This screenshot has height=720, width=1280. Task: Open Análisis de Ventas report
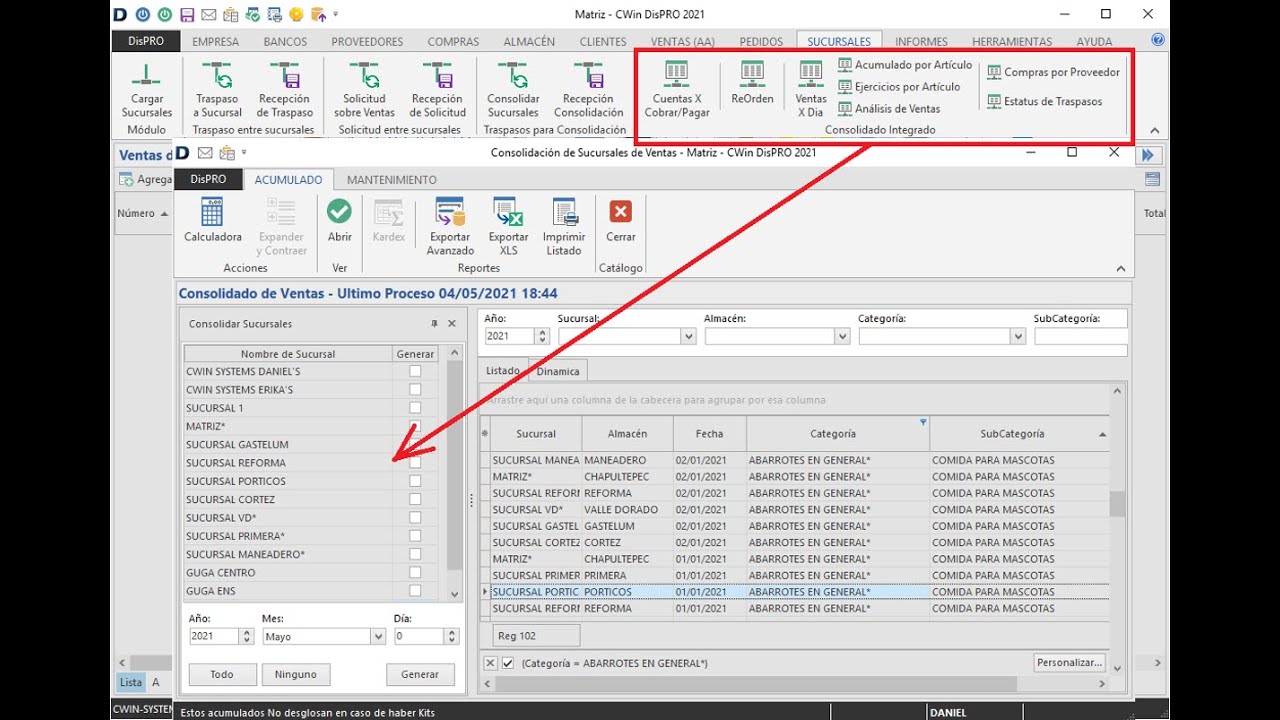tap(889, 109)
